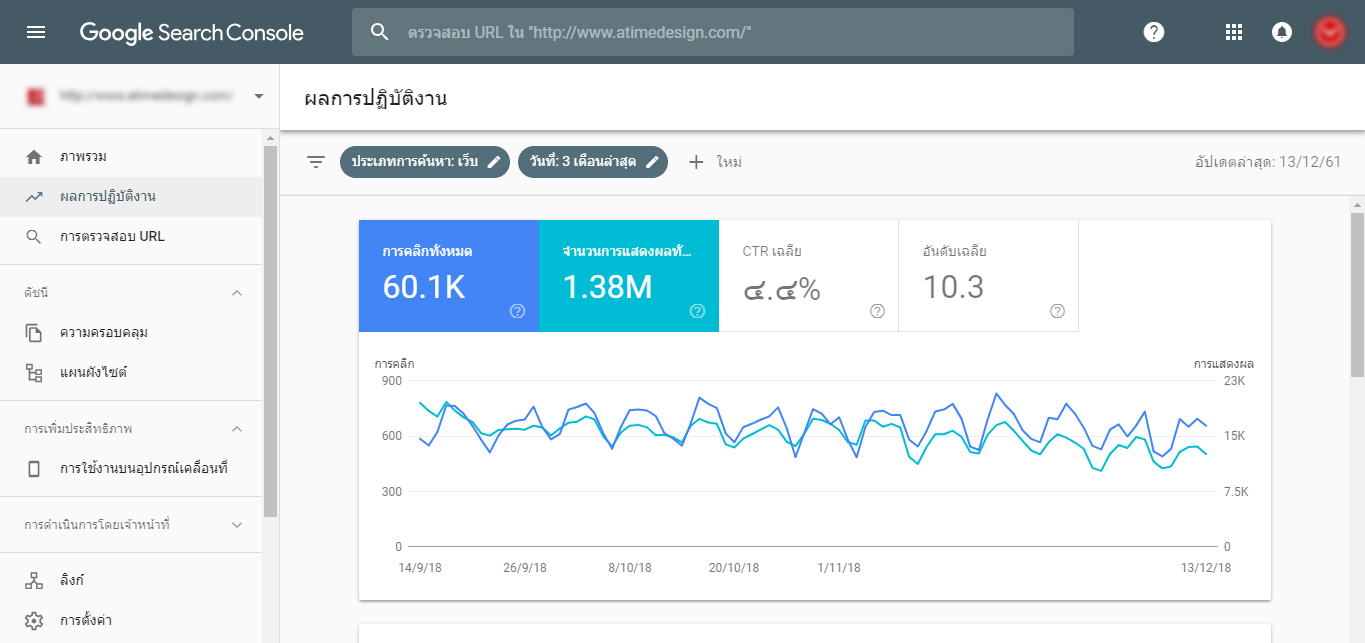
Task: Toggle the total impressions metric card
Action: click(628, 275)
